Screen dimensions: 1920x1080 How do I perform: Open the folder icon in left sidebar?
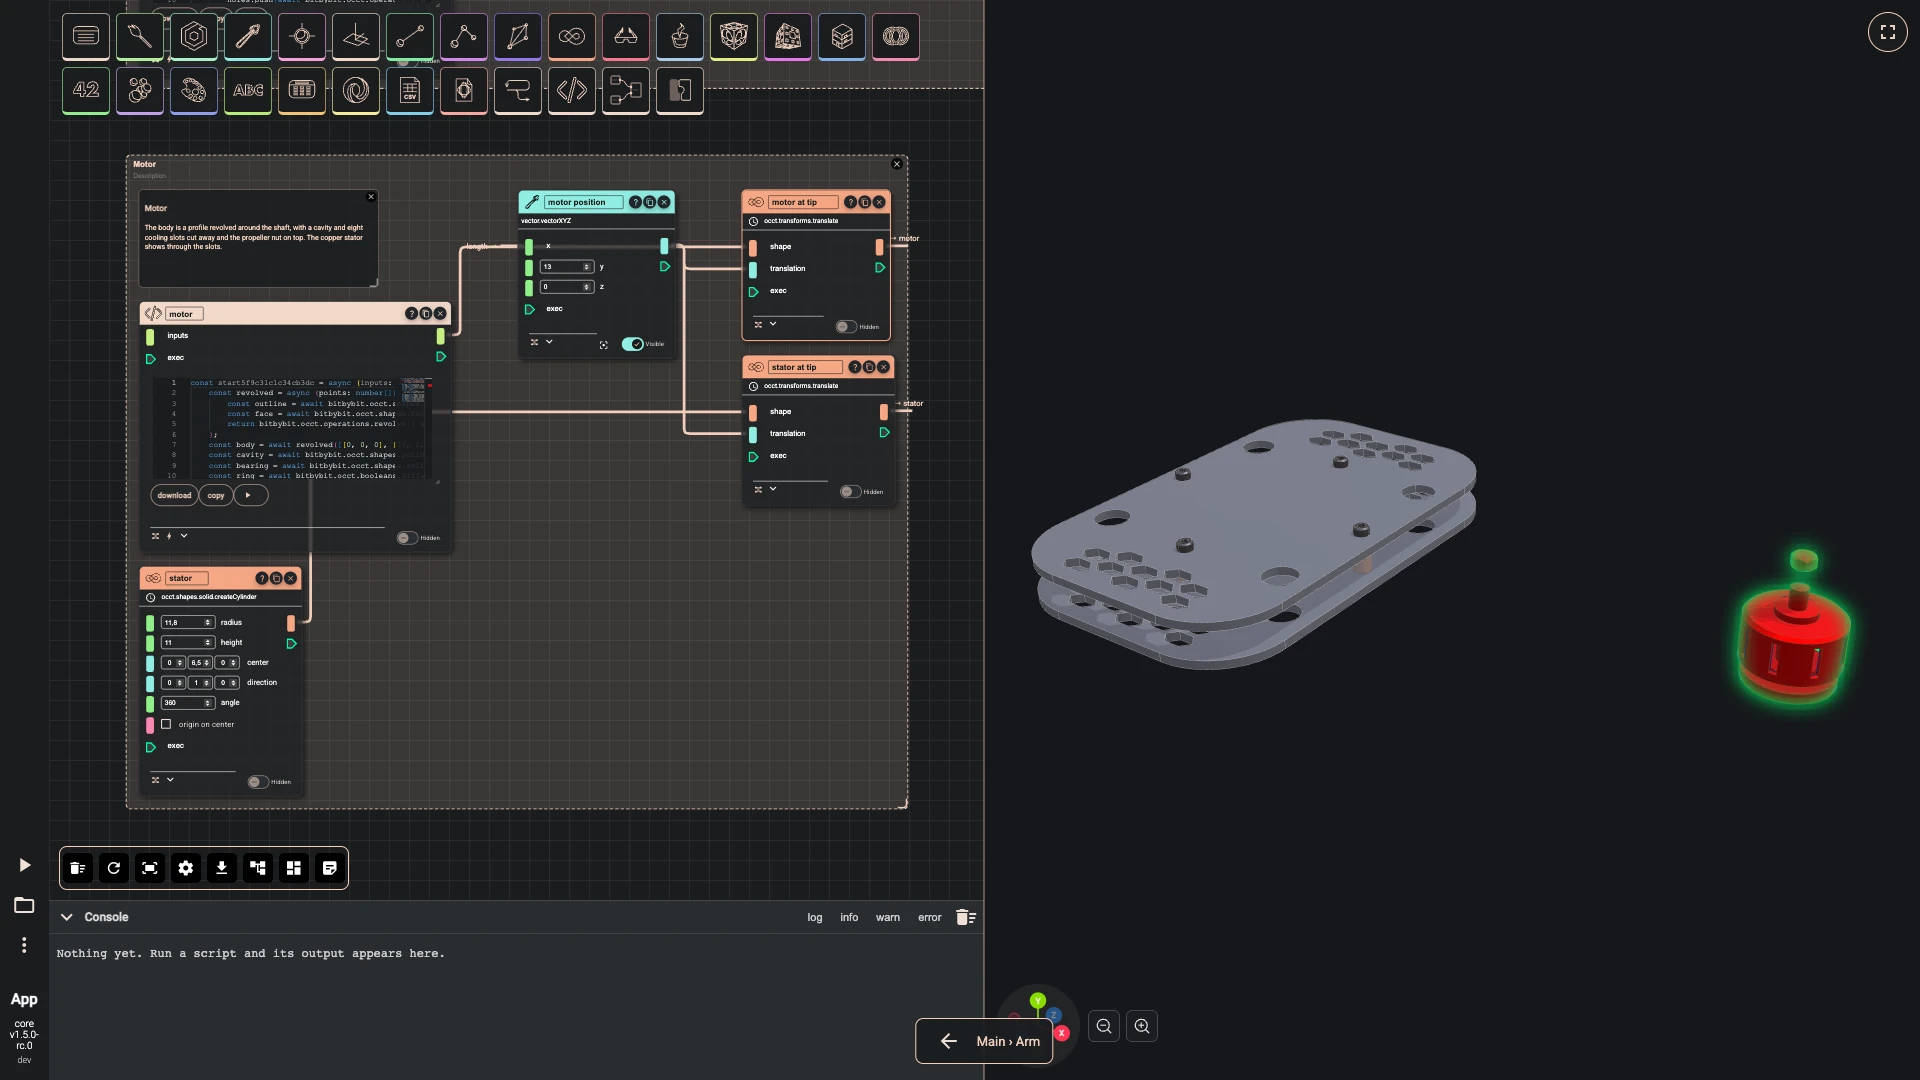(24, 905)
